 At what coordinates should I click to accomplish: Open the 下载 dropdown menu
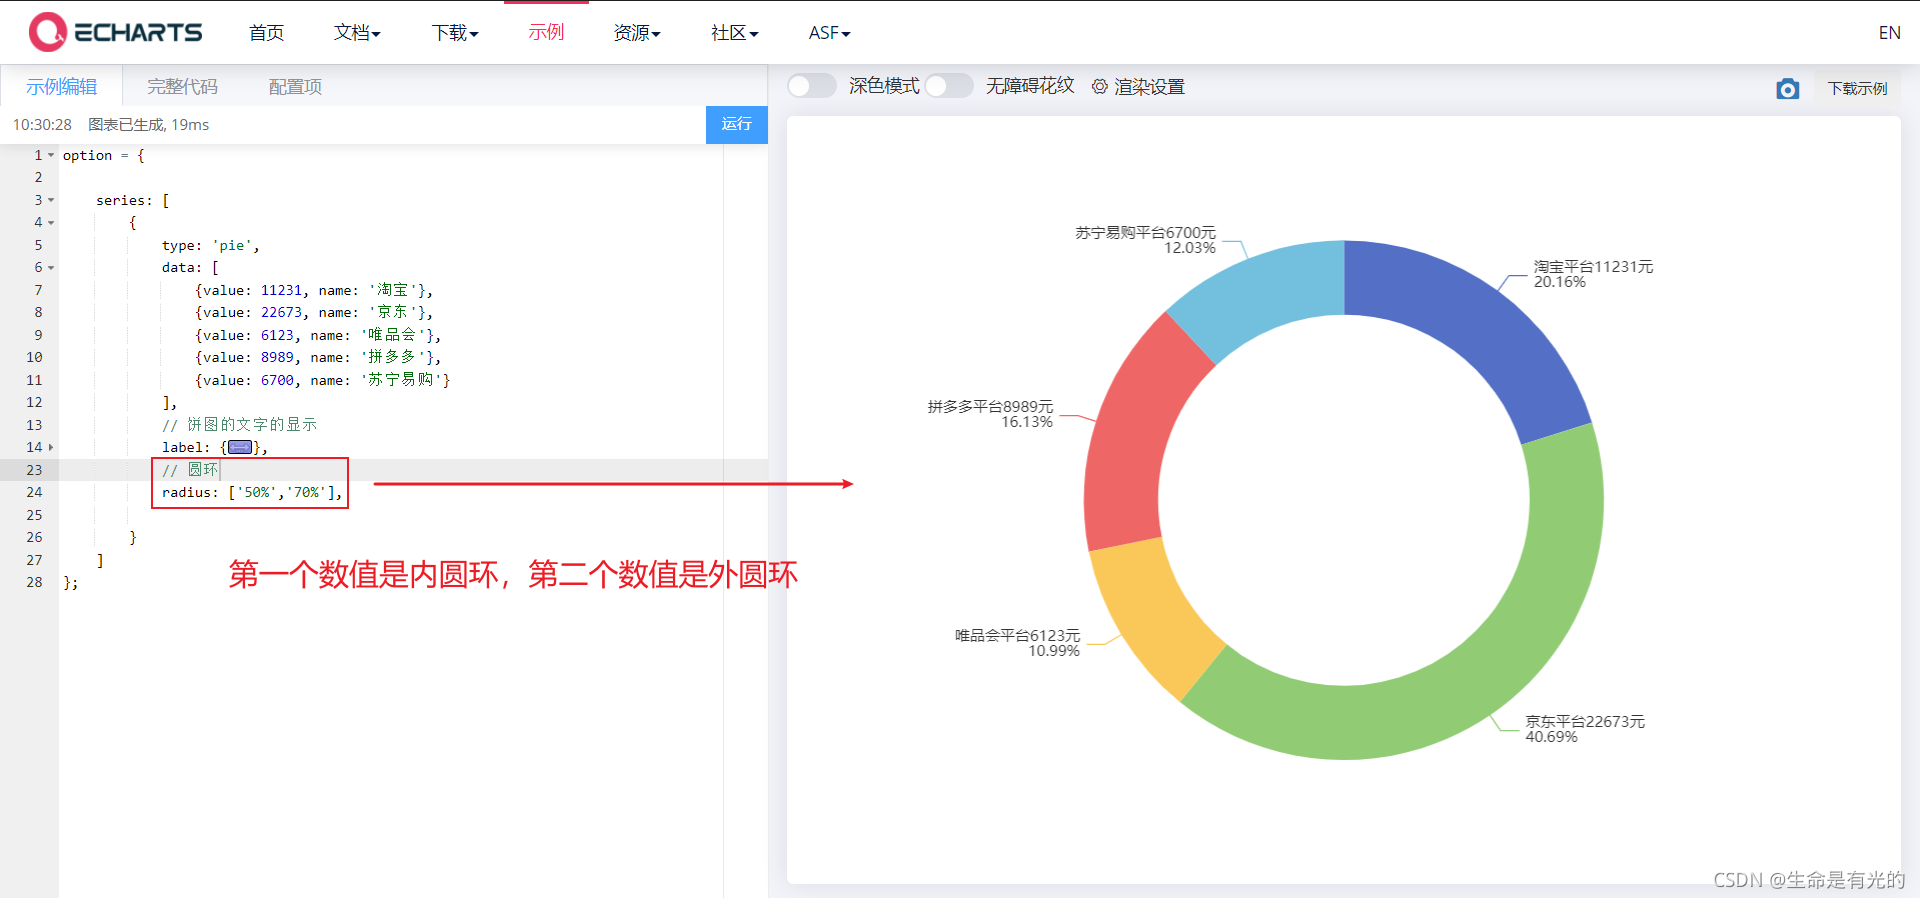tap(455, 33)
